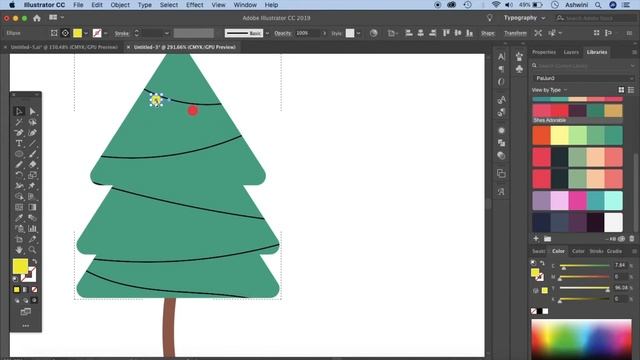
Task: Open the Window menu
Action: pyautogui.click(x=245, y=5)
